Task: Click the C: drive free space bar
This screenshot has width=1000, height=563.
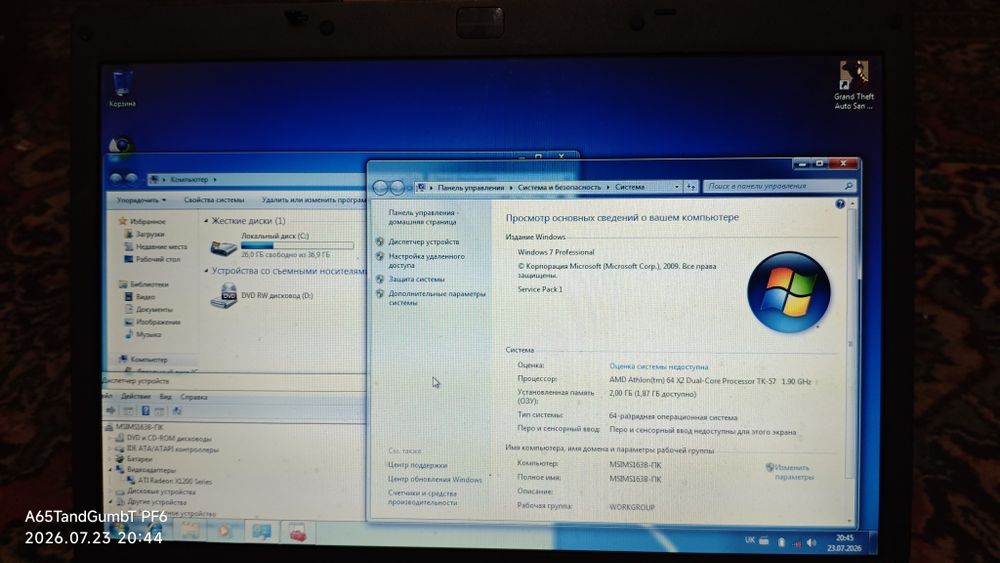Action: (x=297, y=245)
